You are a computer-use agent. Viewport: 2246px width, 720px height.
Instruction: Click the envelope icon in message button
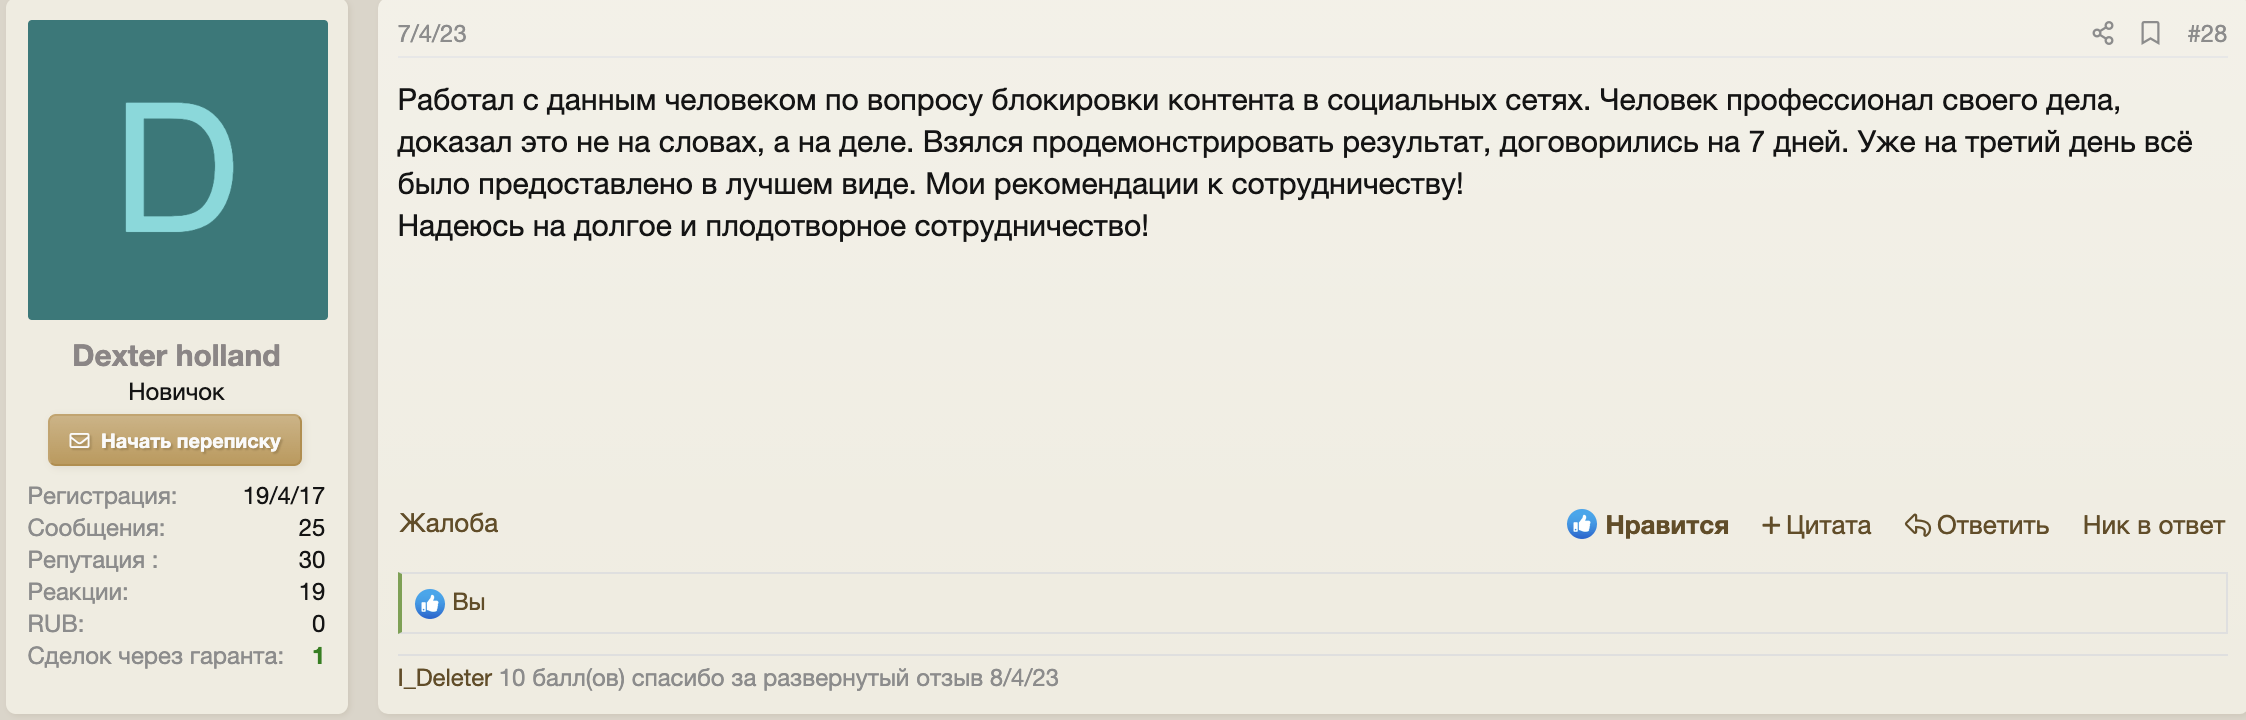tap(80, 441)
